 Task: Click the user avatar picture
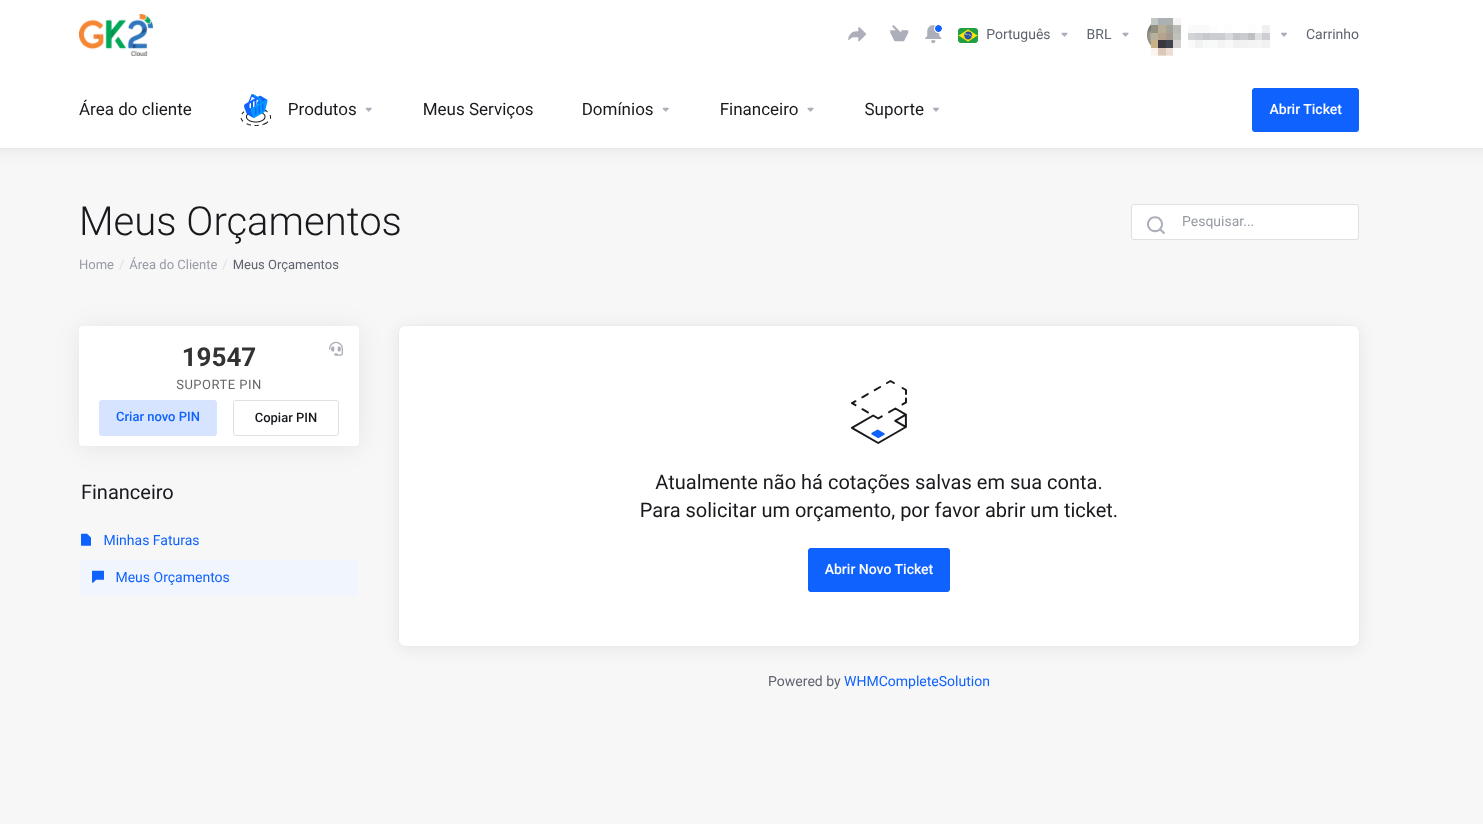coord(1164,35)
